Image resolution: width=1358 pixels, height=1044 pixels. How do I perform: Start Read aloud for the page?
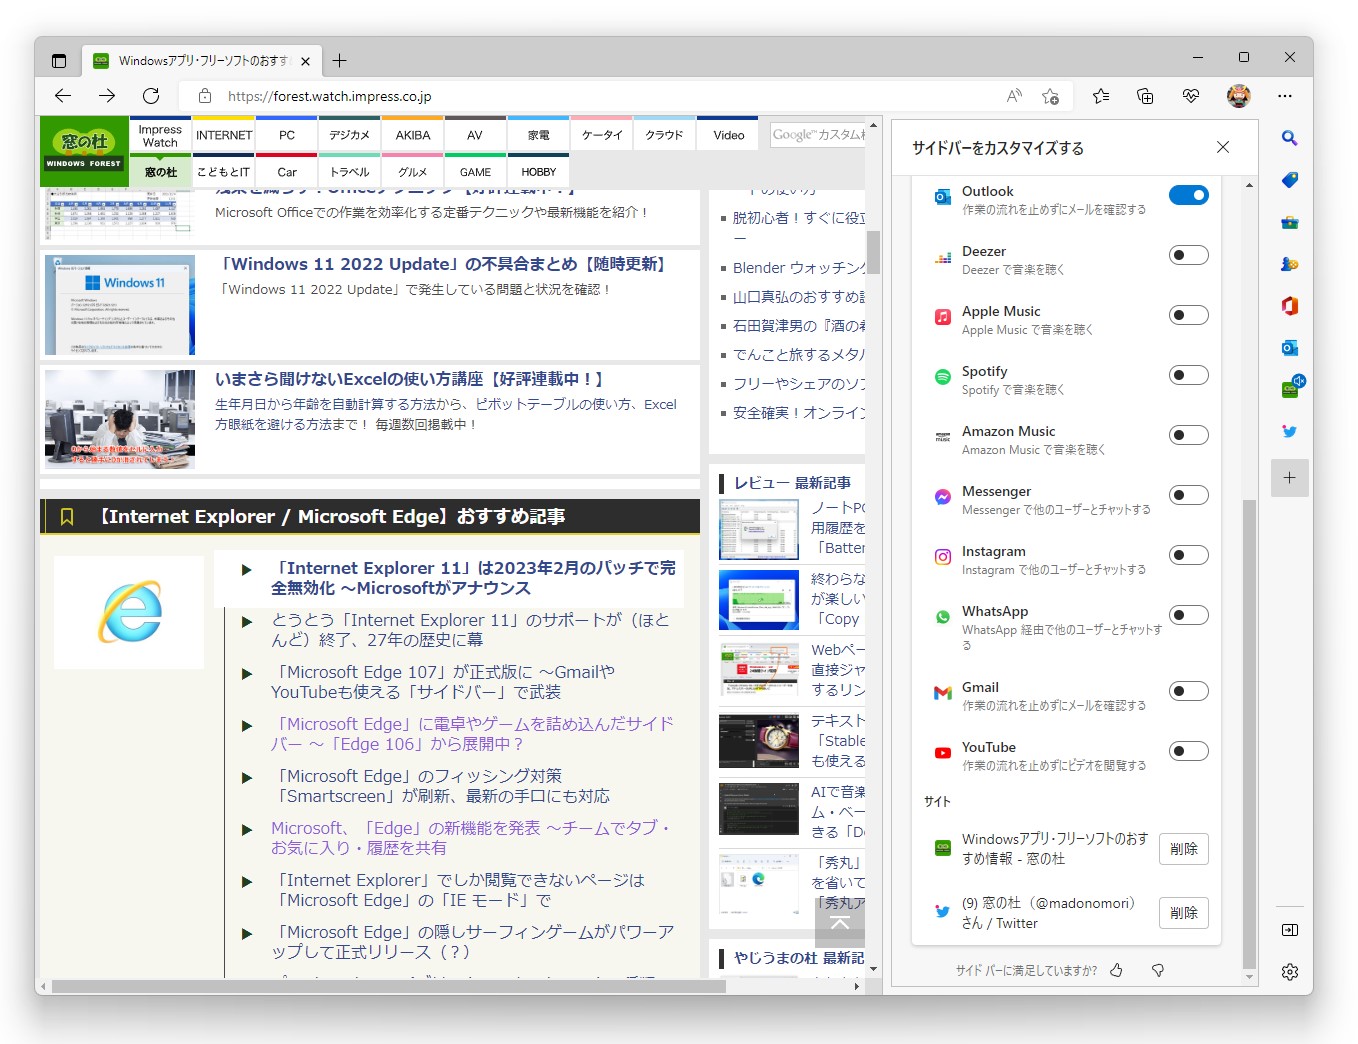(1013, 96)
